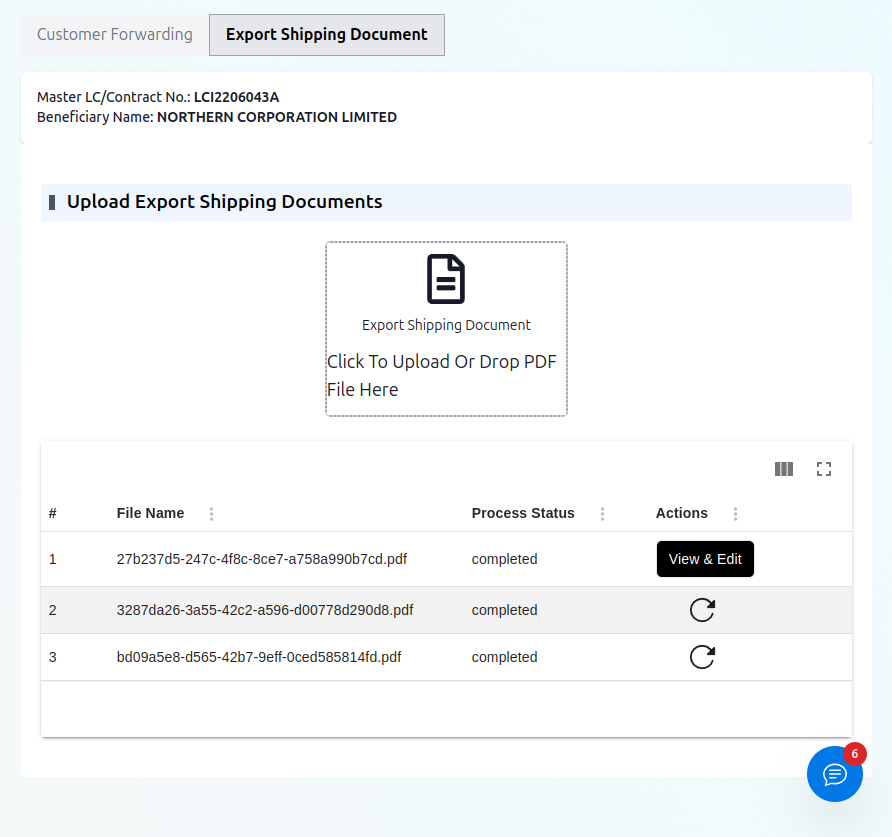Sort by the File Name header

point(150,513)
